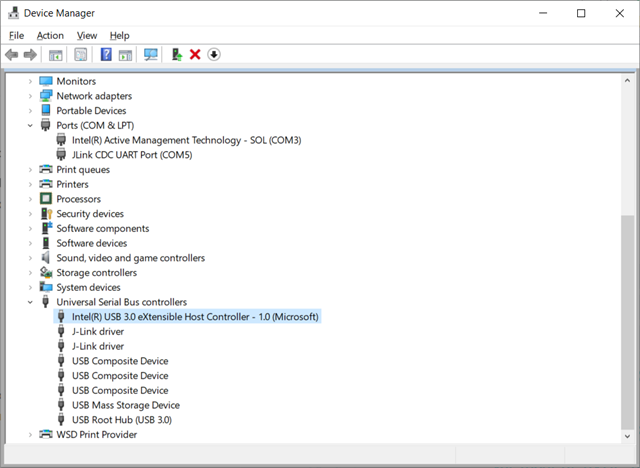
Task: Expand the Sound, video and game controllers node
Action: (x=30, y=258)
